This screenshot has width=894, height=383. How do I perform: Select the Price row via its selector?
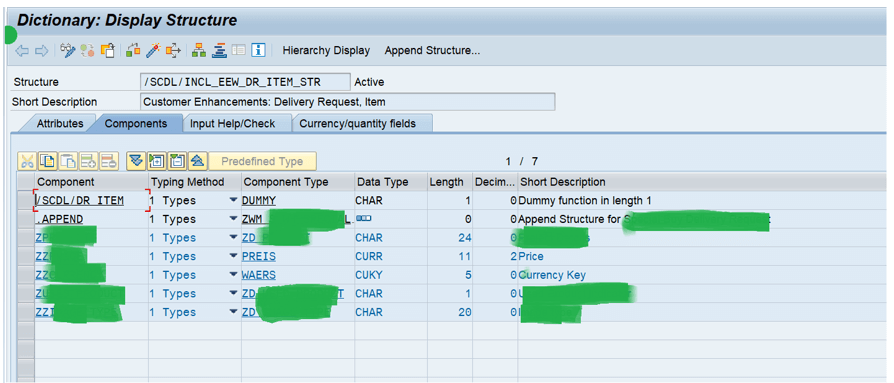coord(26,256)
